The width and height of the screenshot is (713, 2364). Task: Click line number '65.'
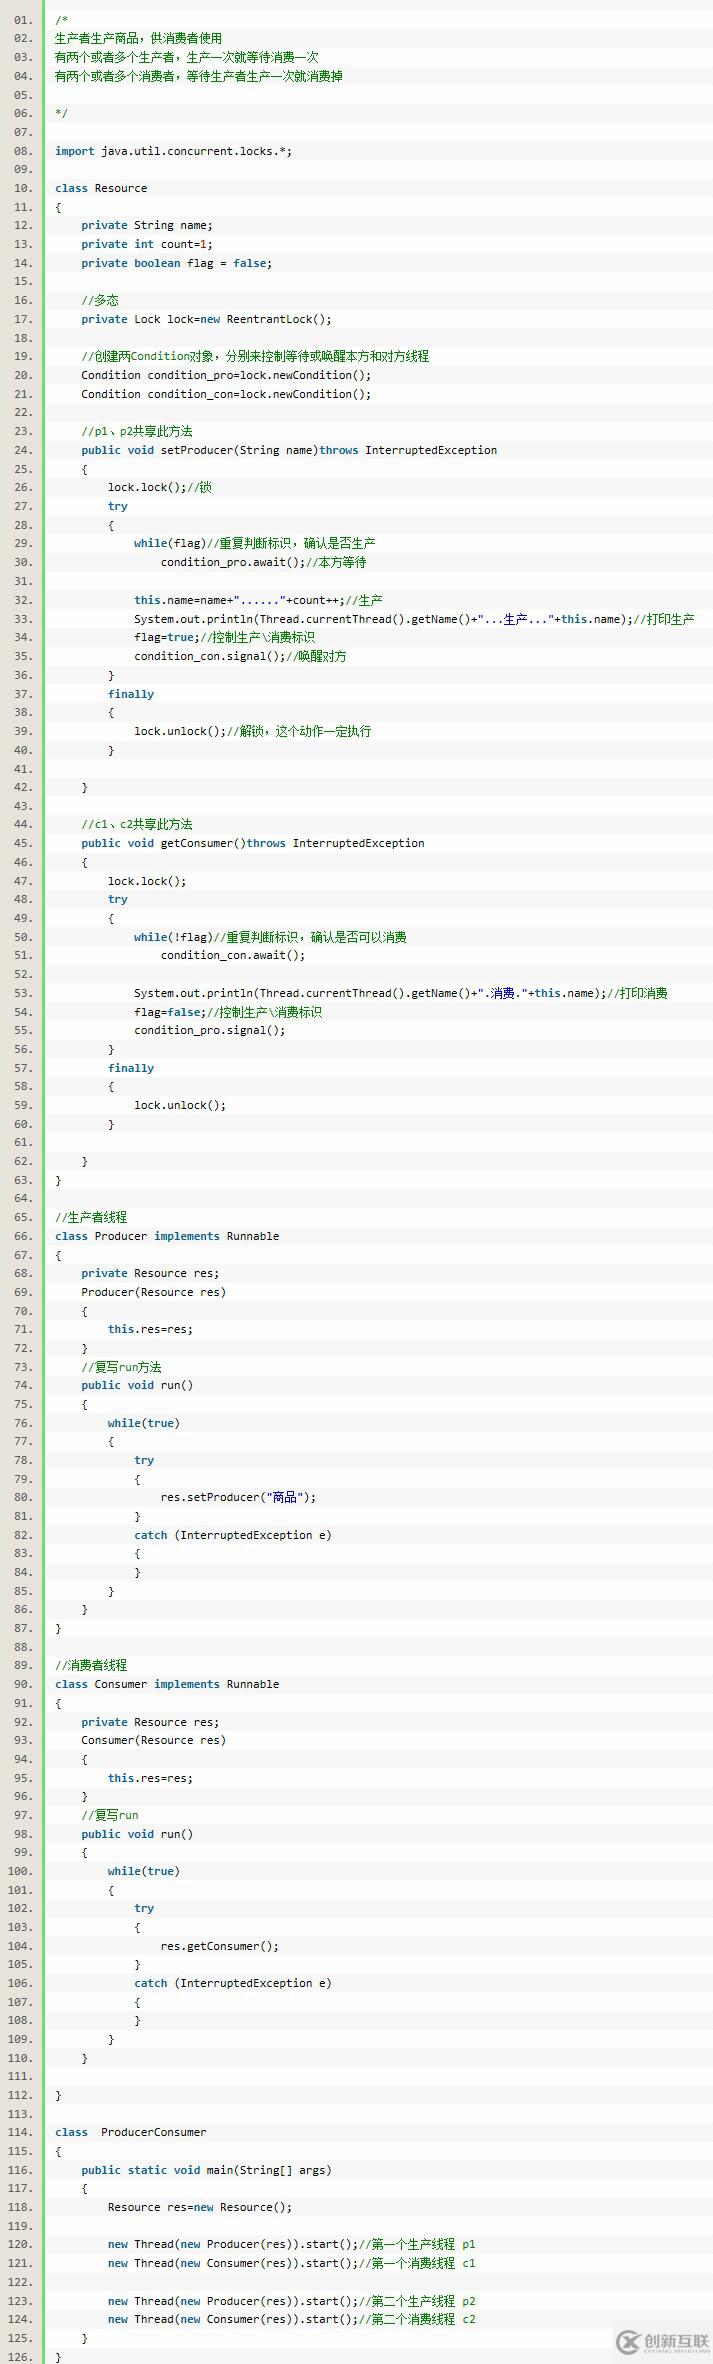[23, 1217]
